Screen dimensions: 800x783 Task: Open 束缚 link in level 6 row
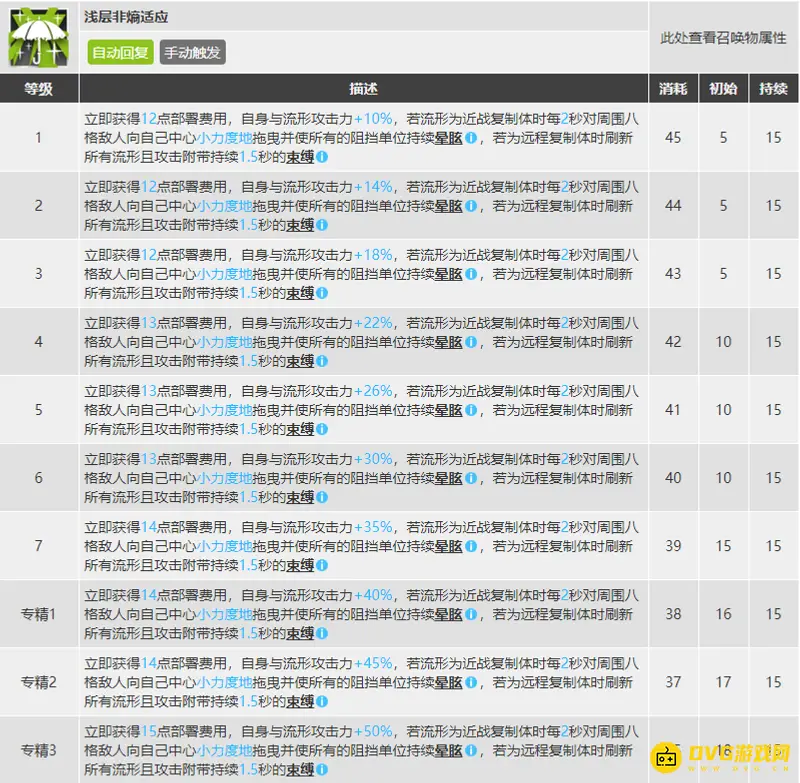pos(300,497)
